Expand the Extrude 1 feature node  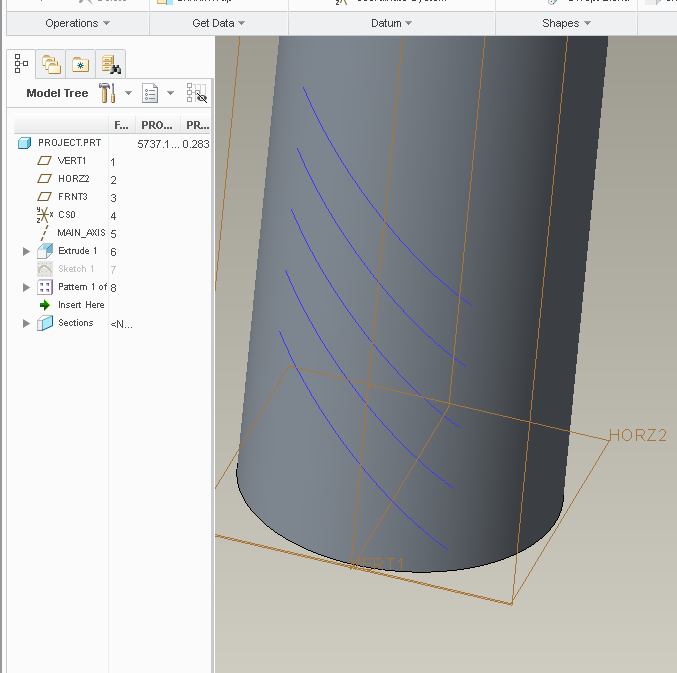coord(26,251)
